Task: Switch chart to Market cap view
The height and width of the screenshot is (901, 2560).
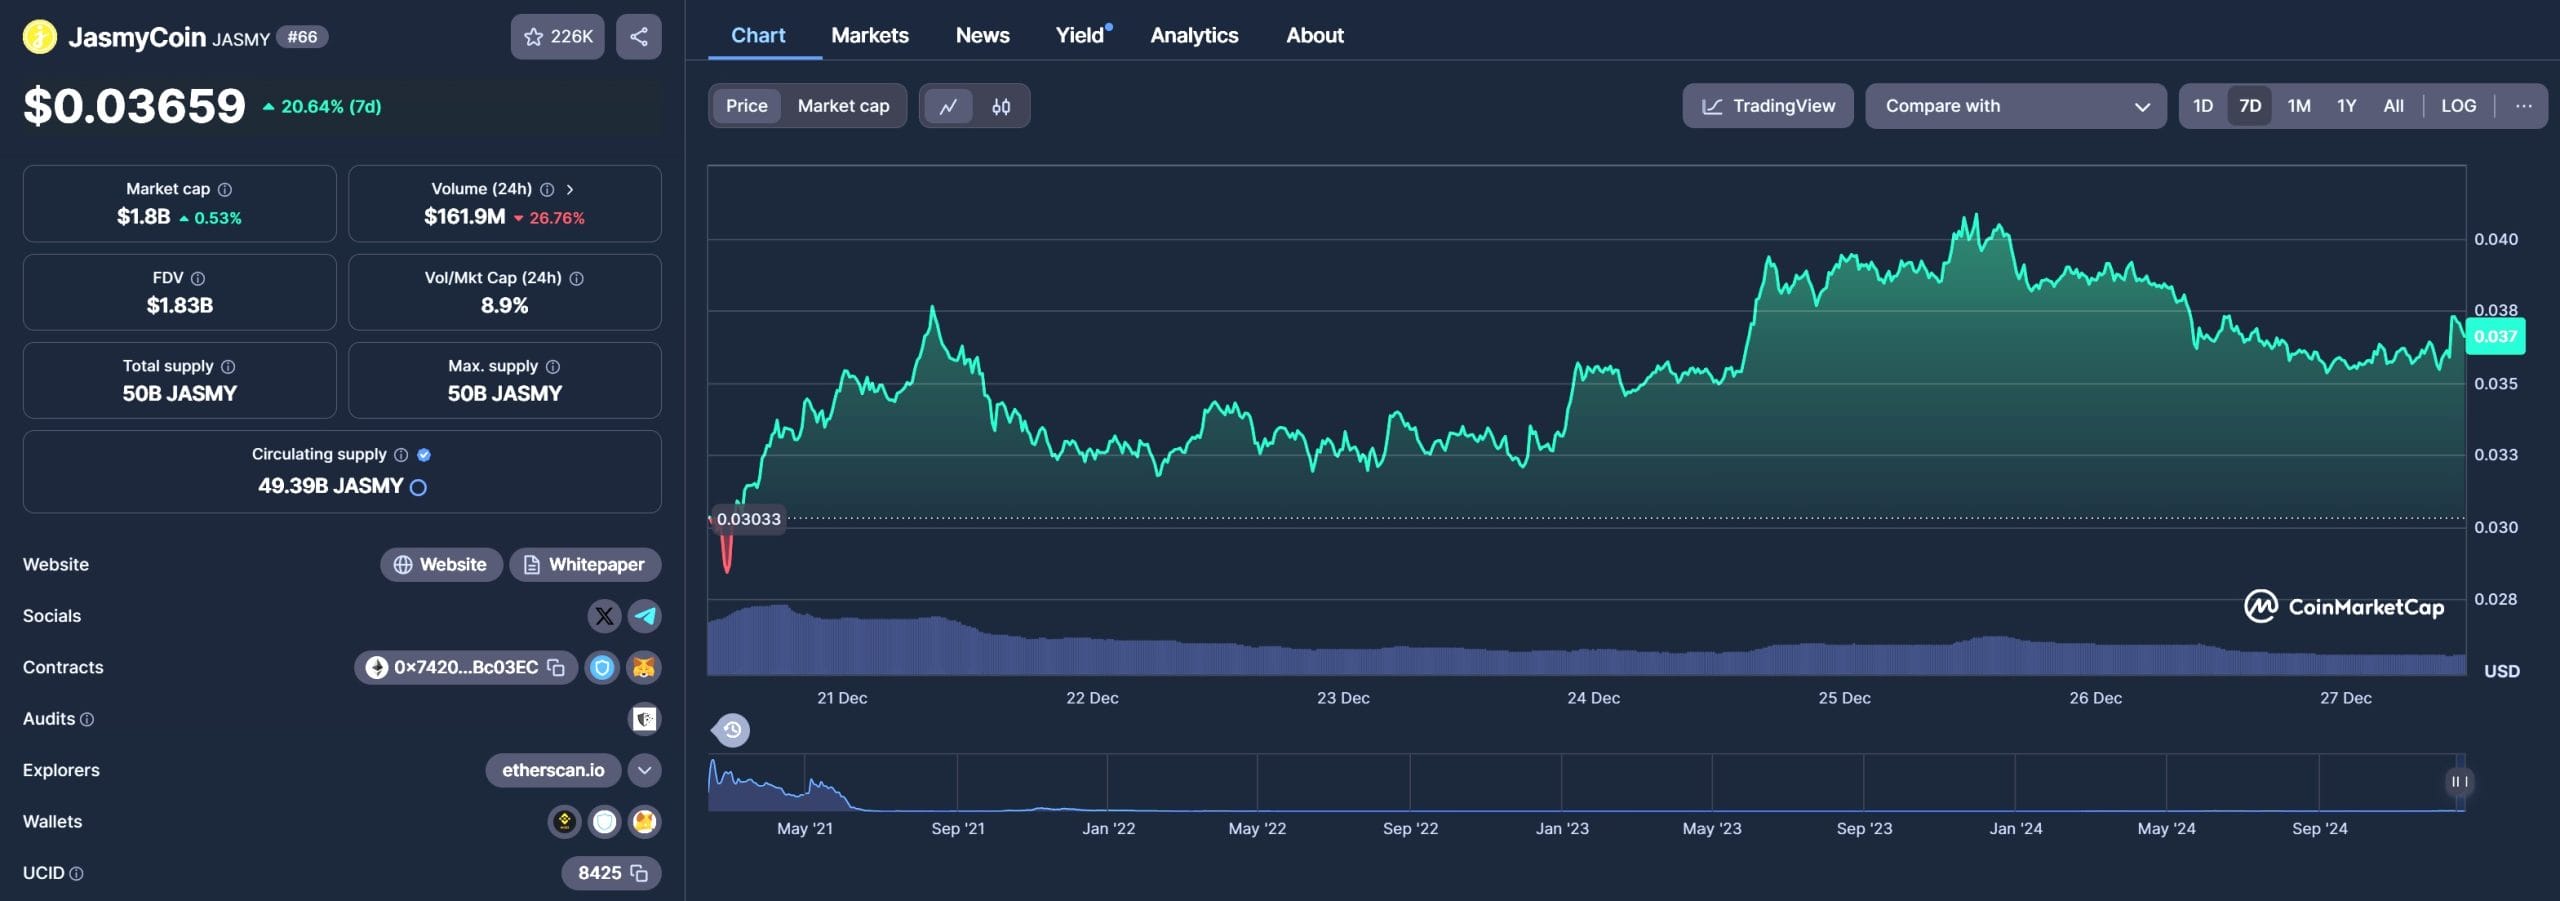Action: 843,106
